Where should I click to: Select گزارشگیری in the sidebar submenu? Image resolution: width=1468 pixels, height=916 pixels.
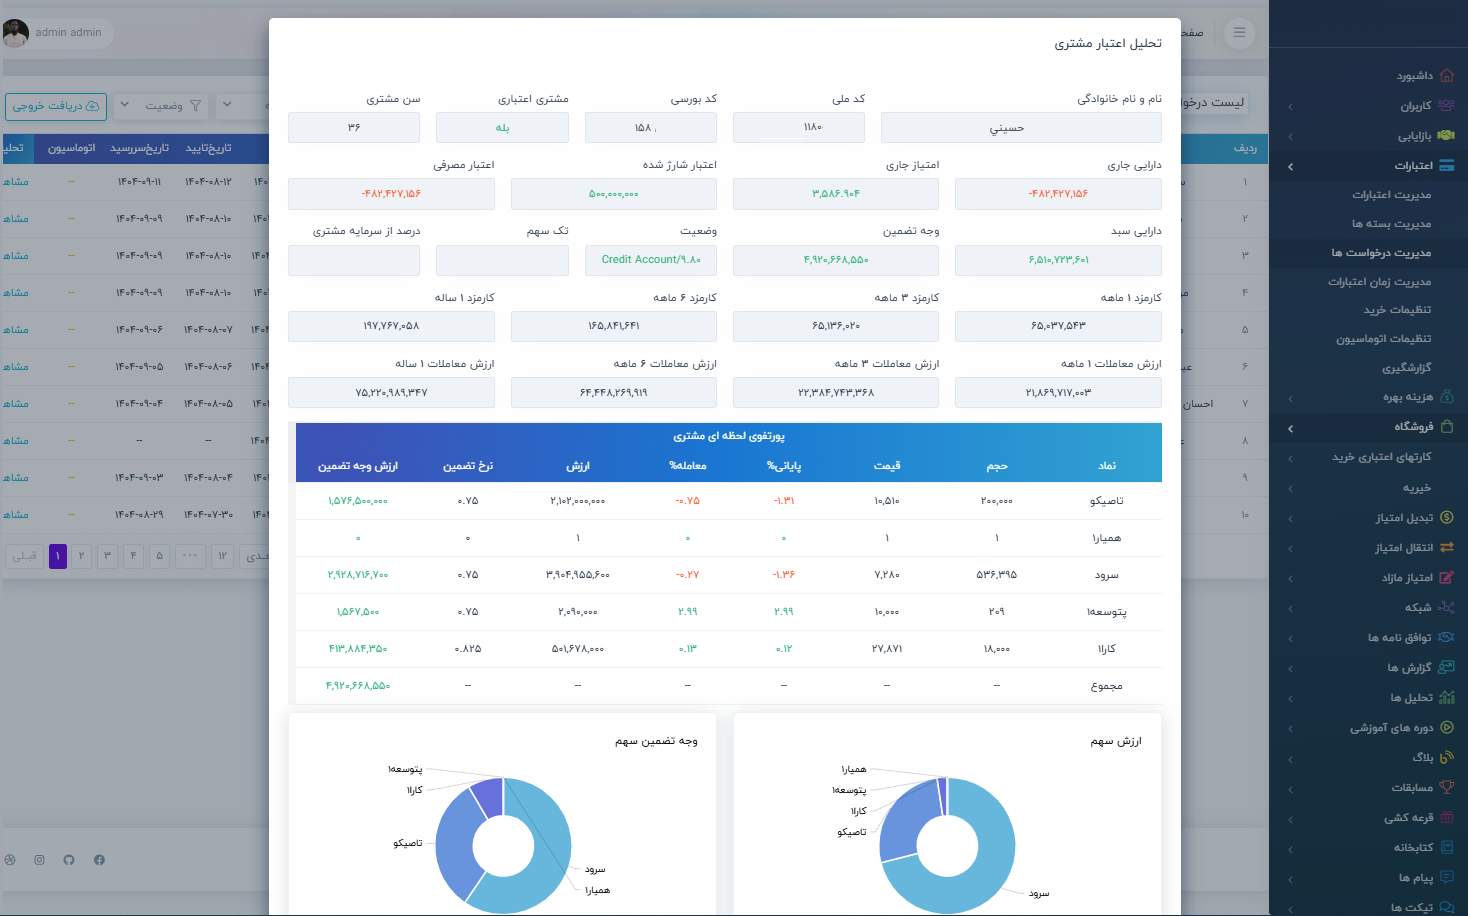pos(1406,368)
